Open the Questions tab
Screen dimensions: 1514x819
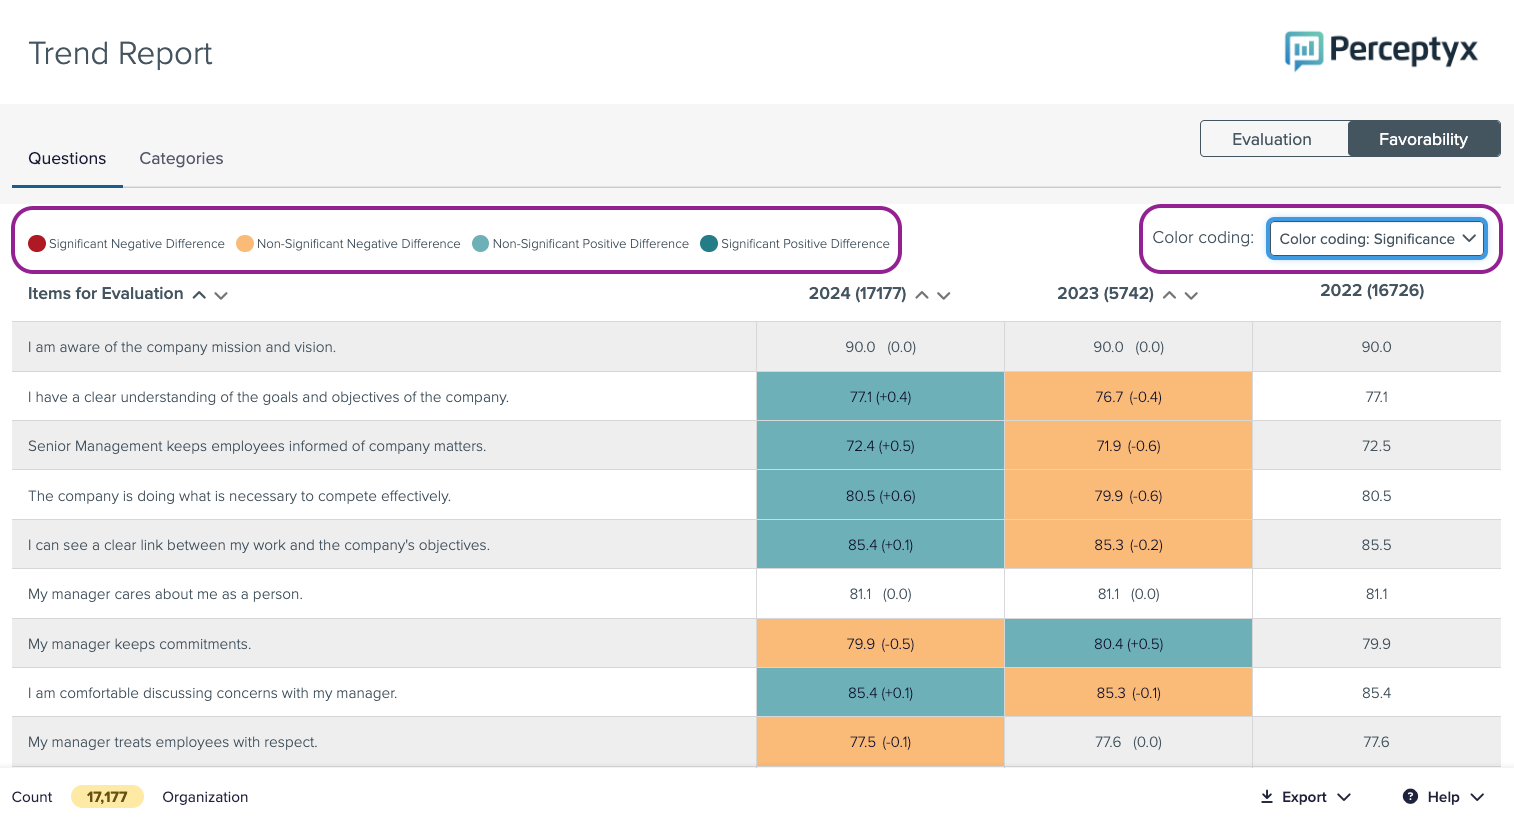point(67,159)
